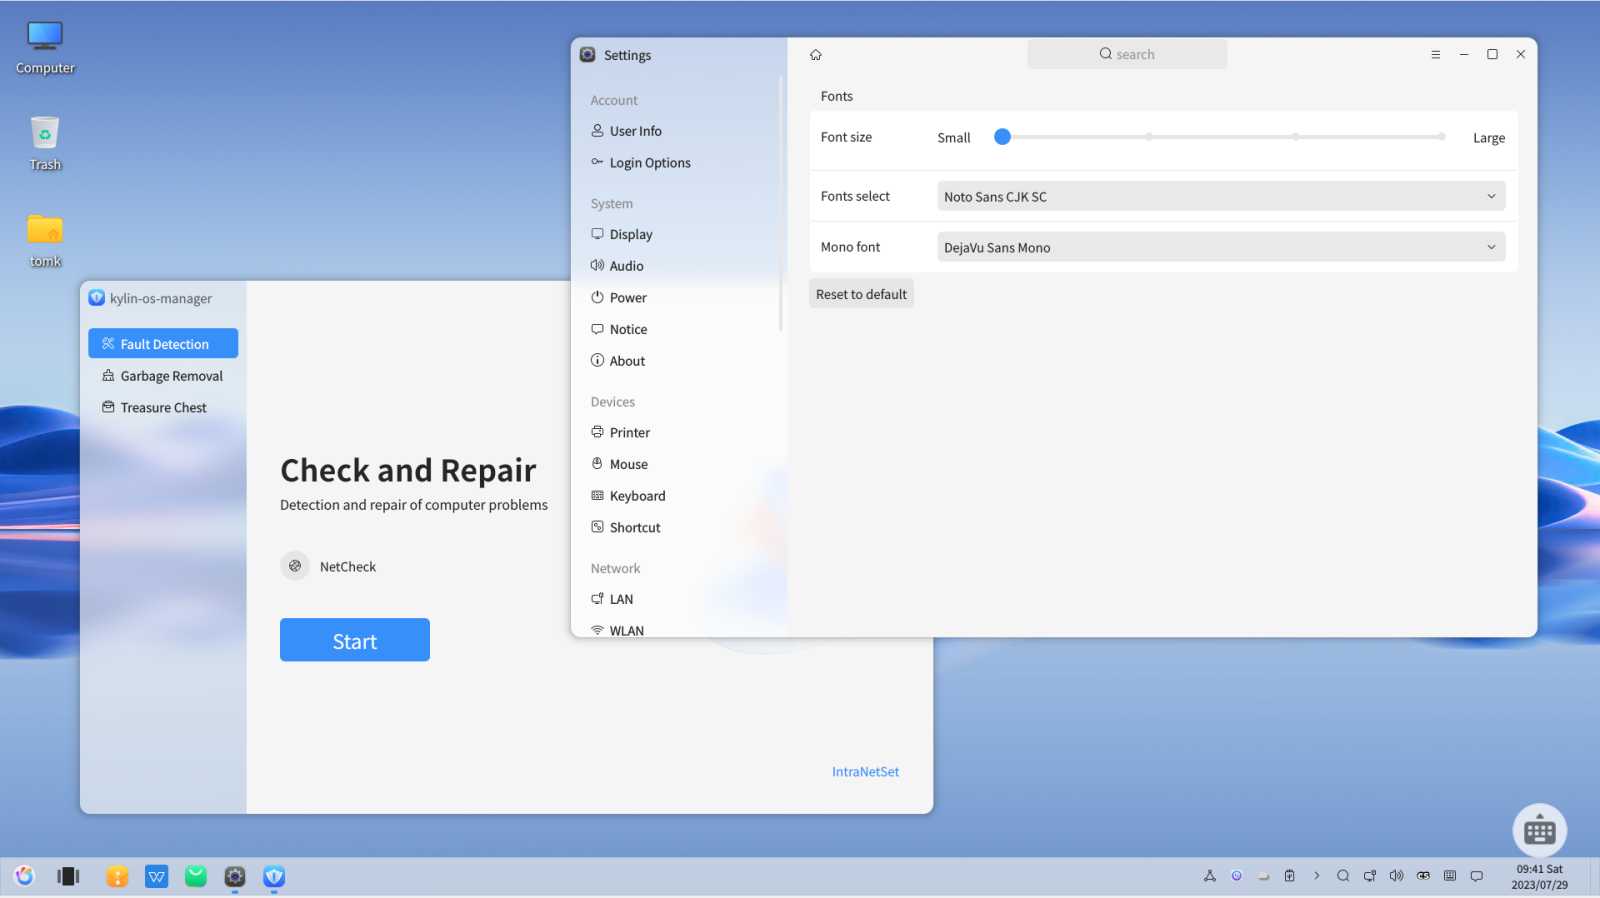Open the network connection tray icon
Image resolution: width=1600 pixels, height=898 pixels.
1370,876
